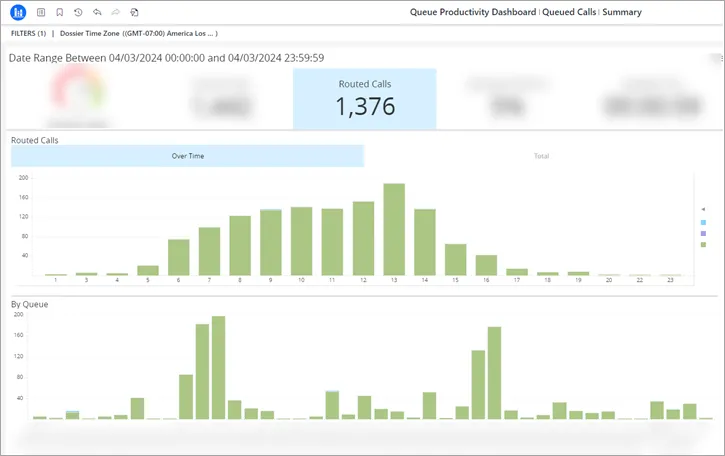
Task: Click the By Queue chart title
Action: point(30,304)
